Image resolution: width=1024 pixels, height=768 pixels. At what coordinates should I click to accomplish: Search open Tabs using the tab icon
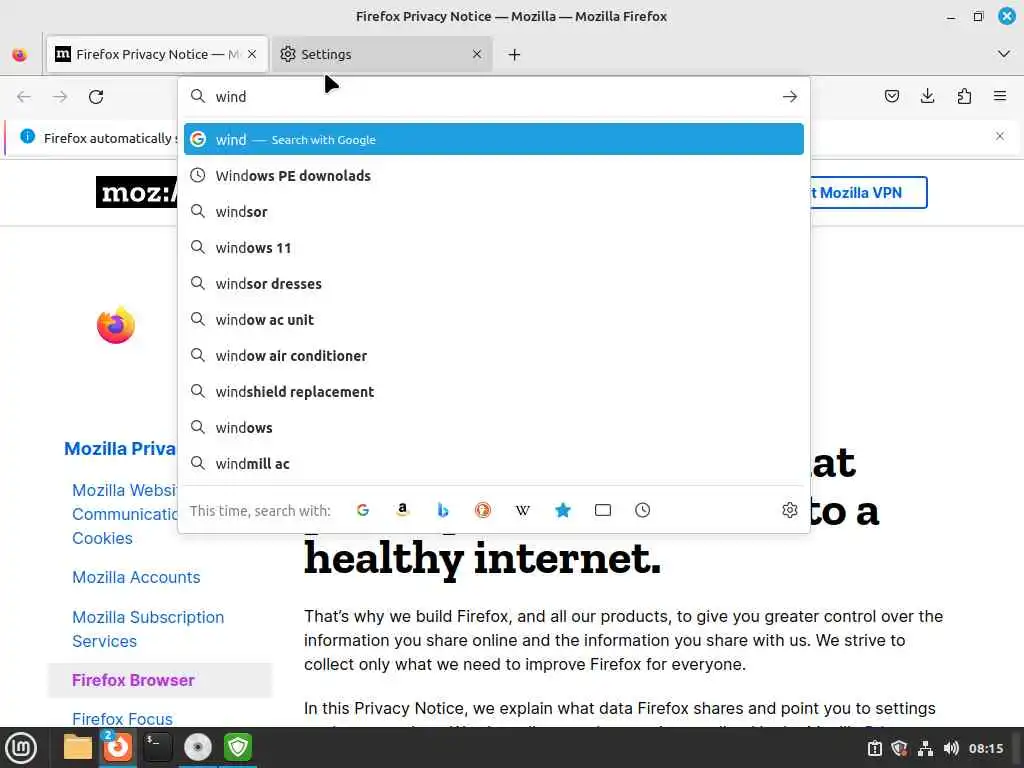603,510
